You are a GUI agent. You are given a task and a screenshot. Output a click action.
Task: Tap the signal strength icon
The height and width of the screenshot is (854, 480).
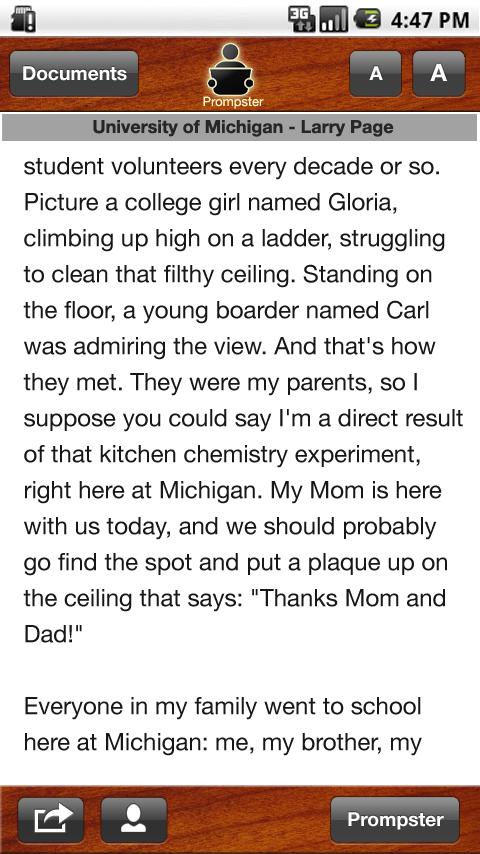pyautogui.click(x=333, y=19)
